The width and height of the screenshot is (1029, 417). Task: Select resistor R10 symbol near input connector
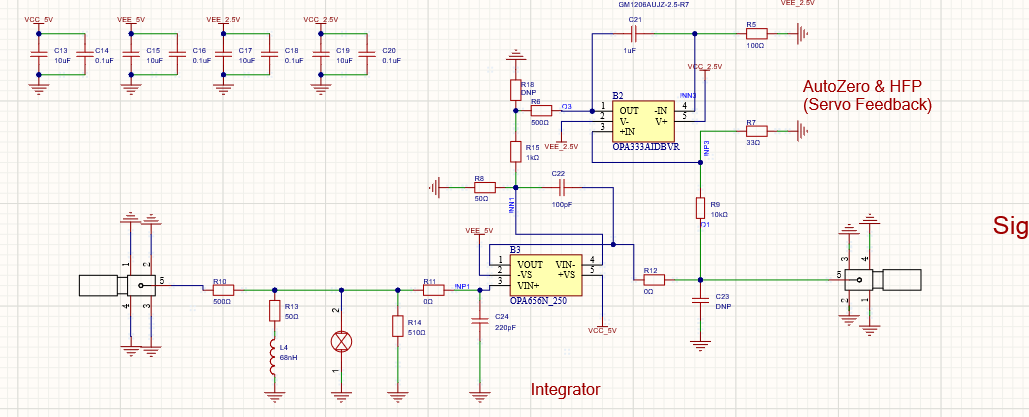223,289
